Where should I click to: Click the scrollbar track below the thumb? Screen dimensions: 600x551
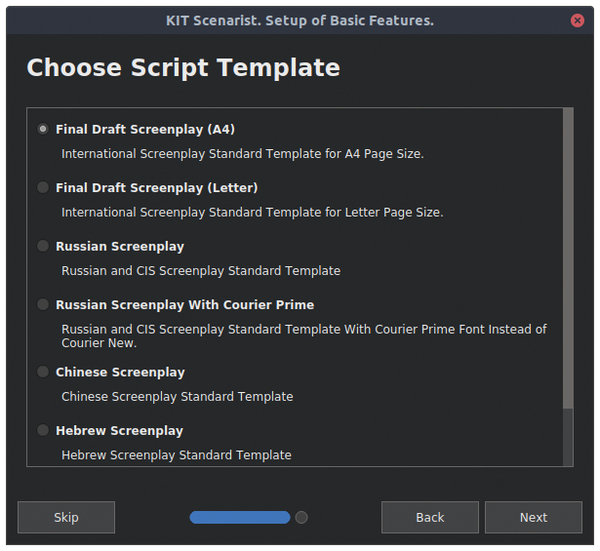pos(568,437)
